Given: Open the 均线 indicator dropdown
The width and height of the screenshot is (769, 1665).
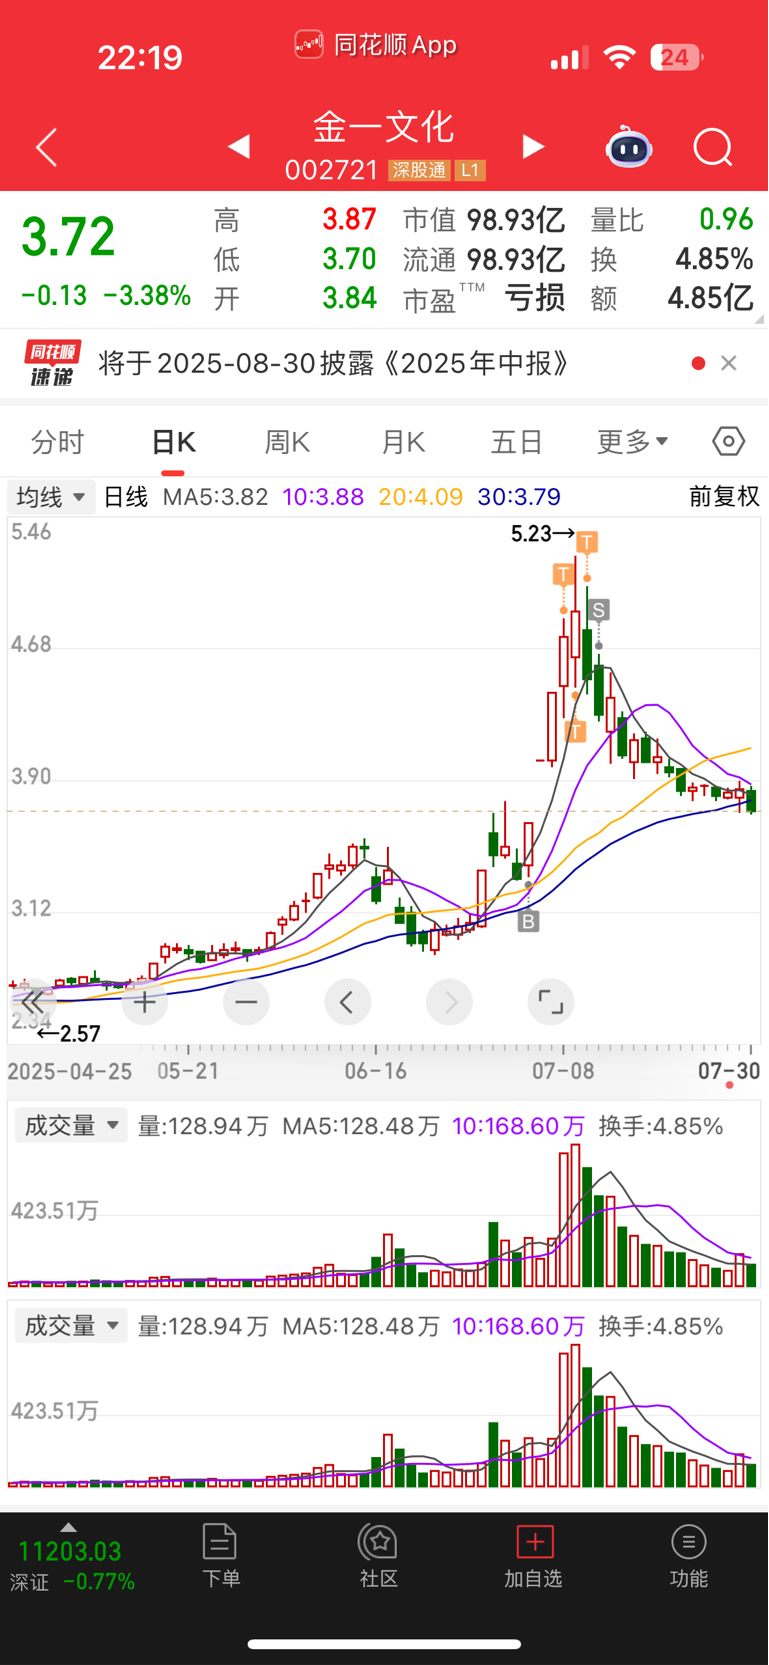Looking at the screenshot, I should (51, 497).
